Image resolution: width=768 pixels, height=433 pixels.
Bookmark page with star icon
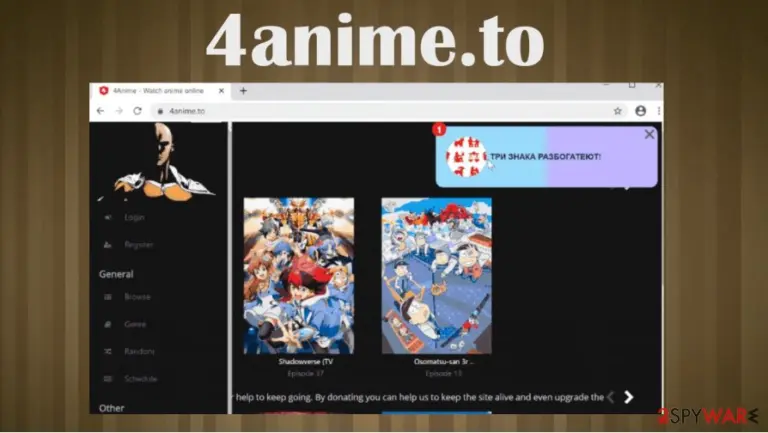point(618,111)
